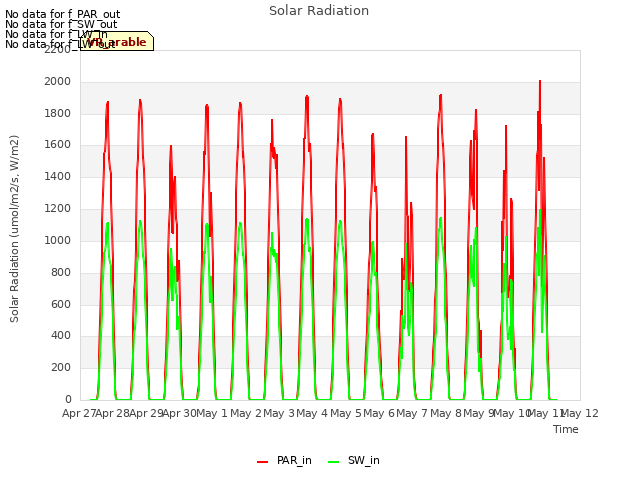
Task: Click the 1600 y-axis tick label
Action: click(x=58, y=145)
